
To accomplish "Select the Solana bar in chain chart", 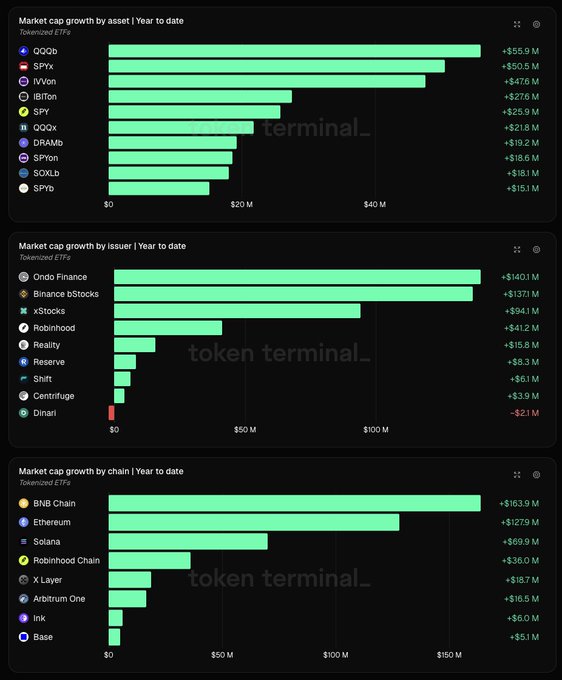I will pyautogui.click(x=188, y=542).
